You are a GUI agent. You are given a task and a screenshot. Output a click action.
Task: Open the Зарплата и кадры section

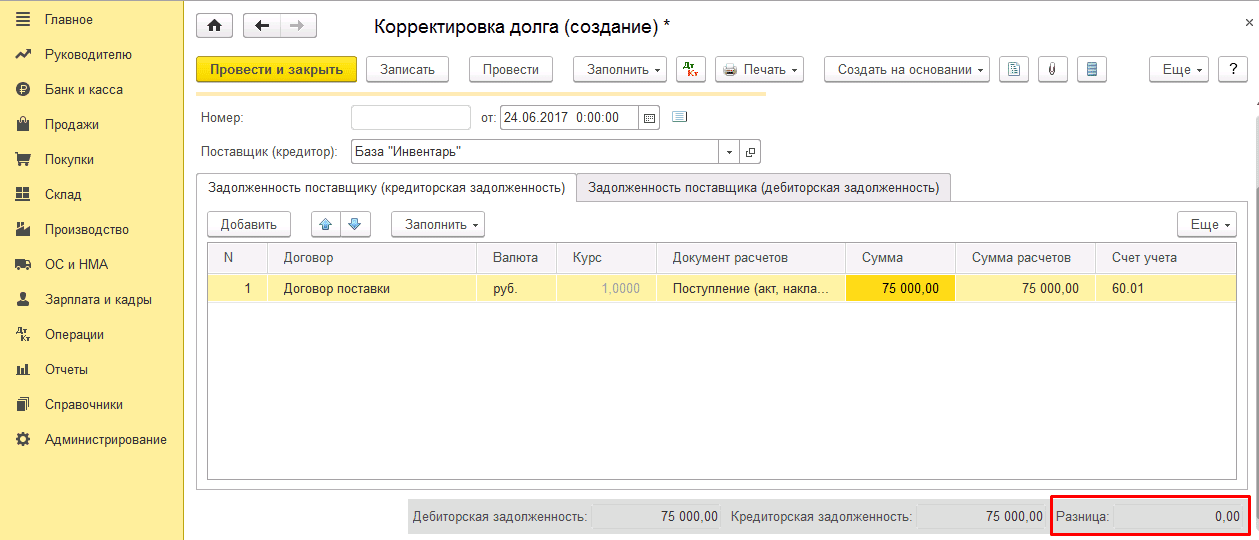(x=97, y=300)
